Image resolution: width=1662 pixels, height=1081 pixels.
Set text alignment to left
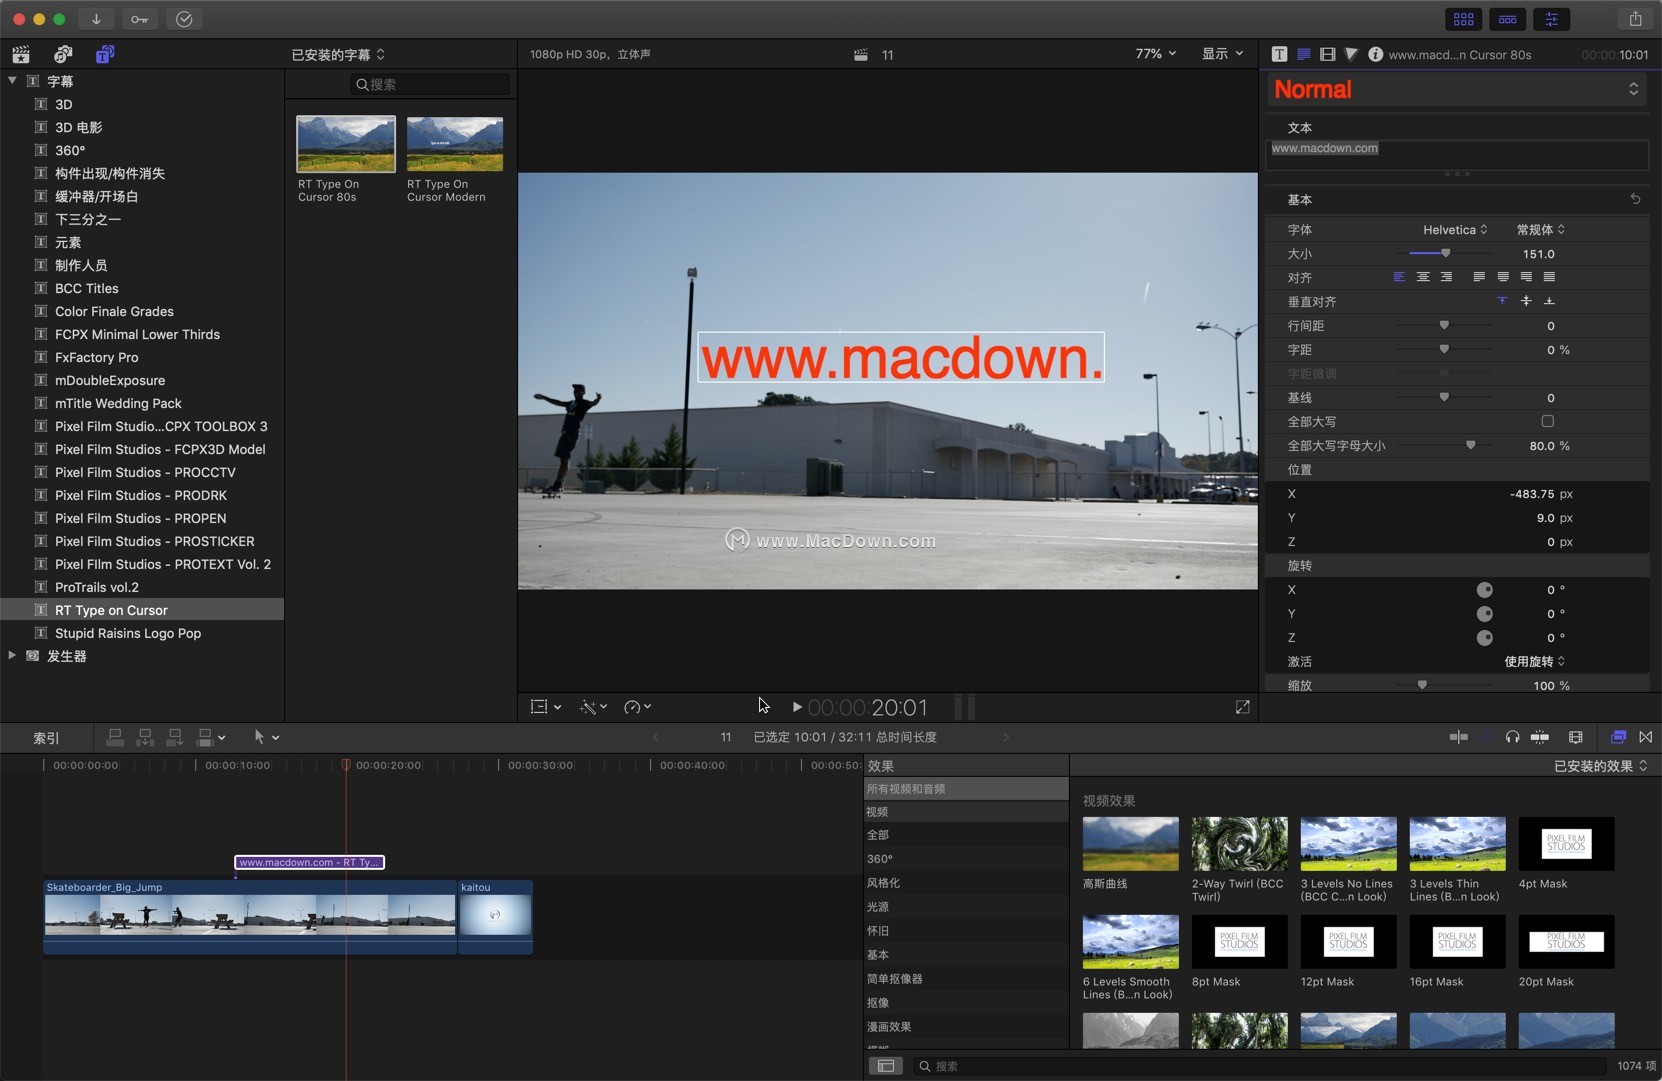click(x=1399, y=277)
